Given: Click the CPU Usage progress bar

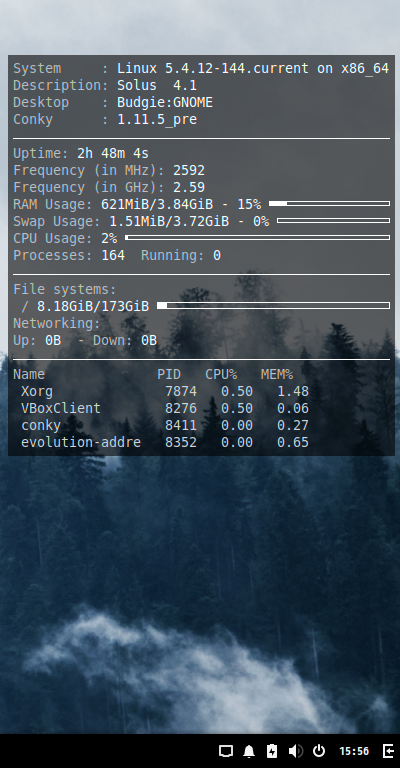Looking at the screenshot, I should pos(258,238).
